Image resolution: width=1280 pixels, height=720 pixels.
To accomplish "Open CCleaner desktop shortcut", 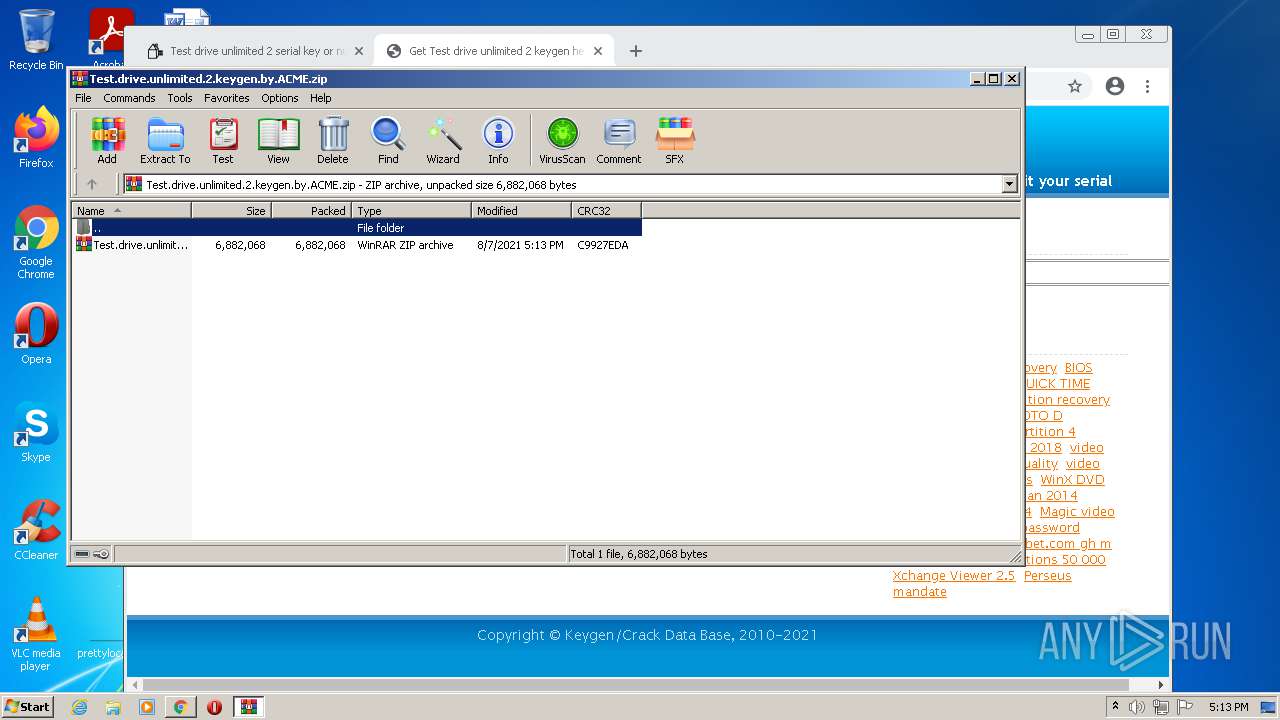I will (x=36, y=530).
